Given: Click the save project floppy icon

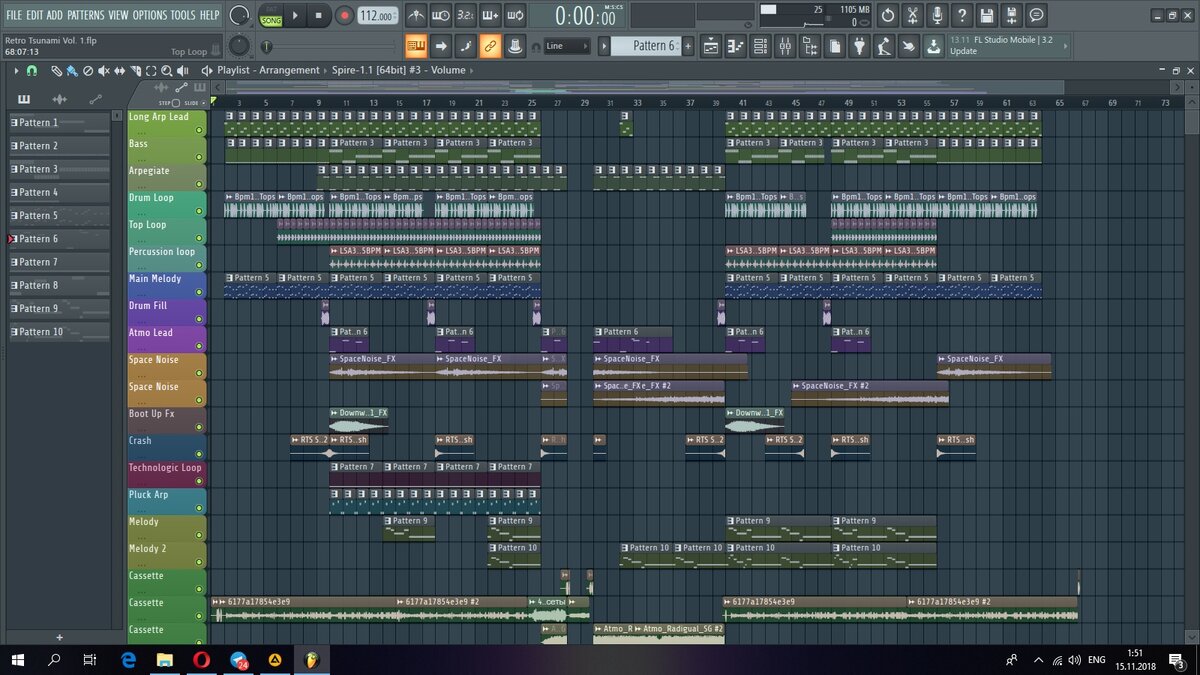Looking at the screenshot, I should pos(987,15).
